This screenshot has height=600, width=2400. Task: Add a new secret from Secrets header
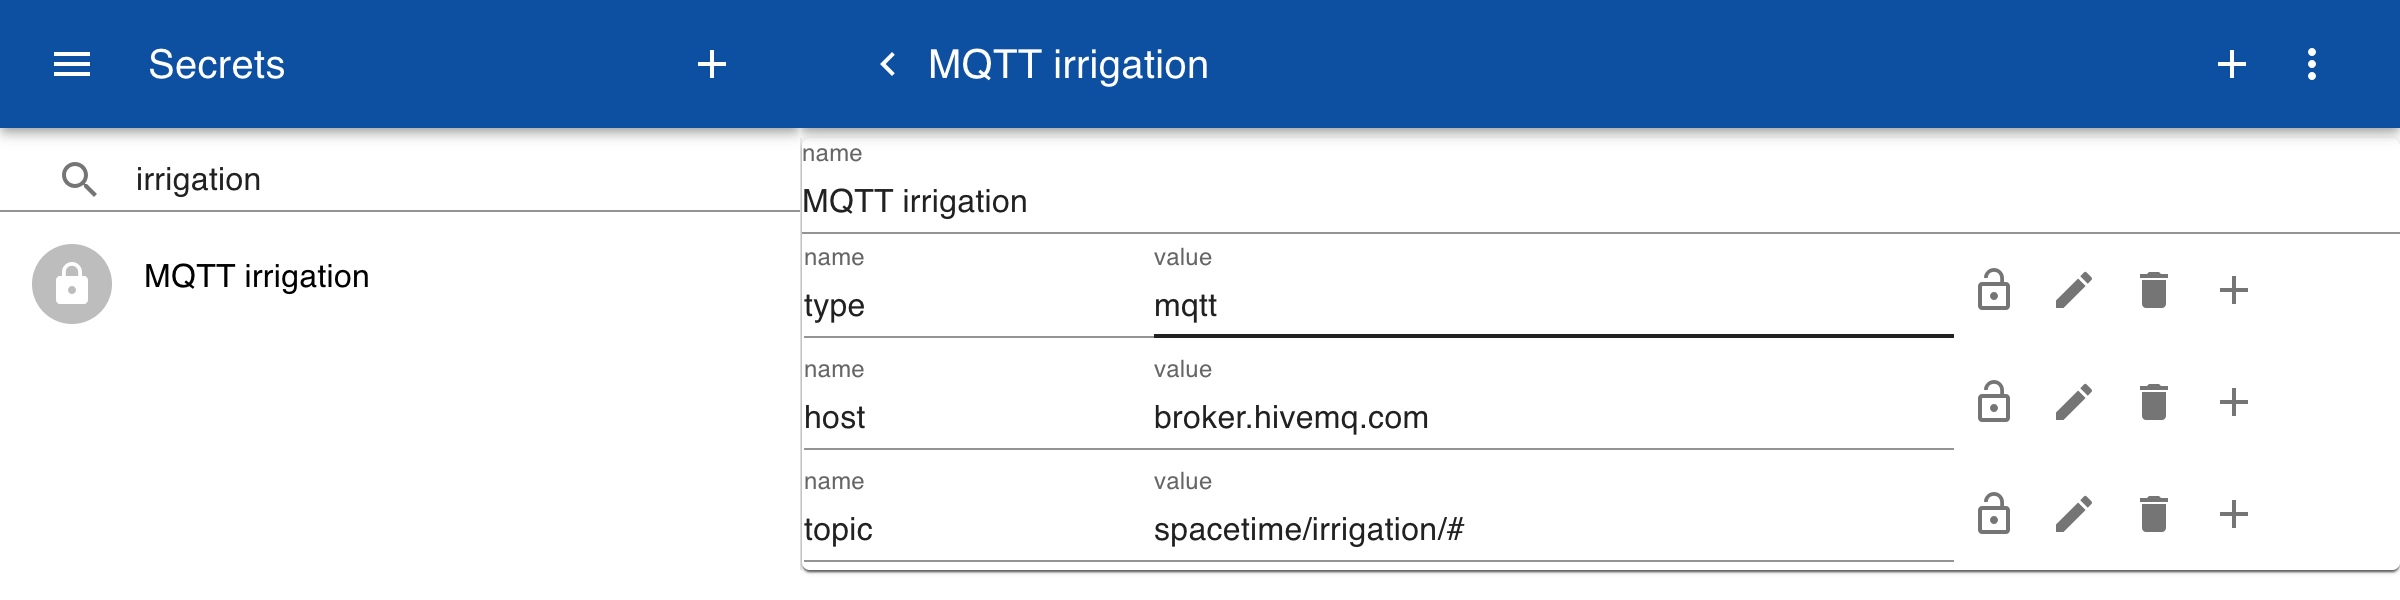712,65
